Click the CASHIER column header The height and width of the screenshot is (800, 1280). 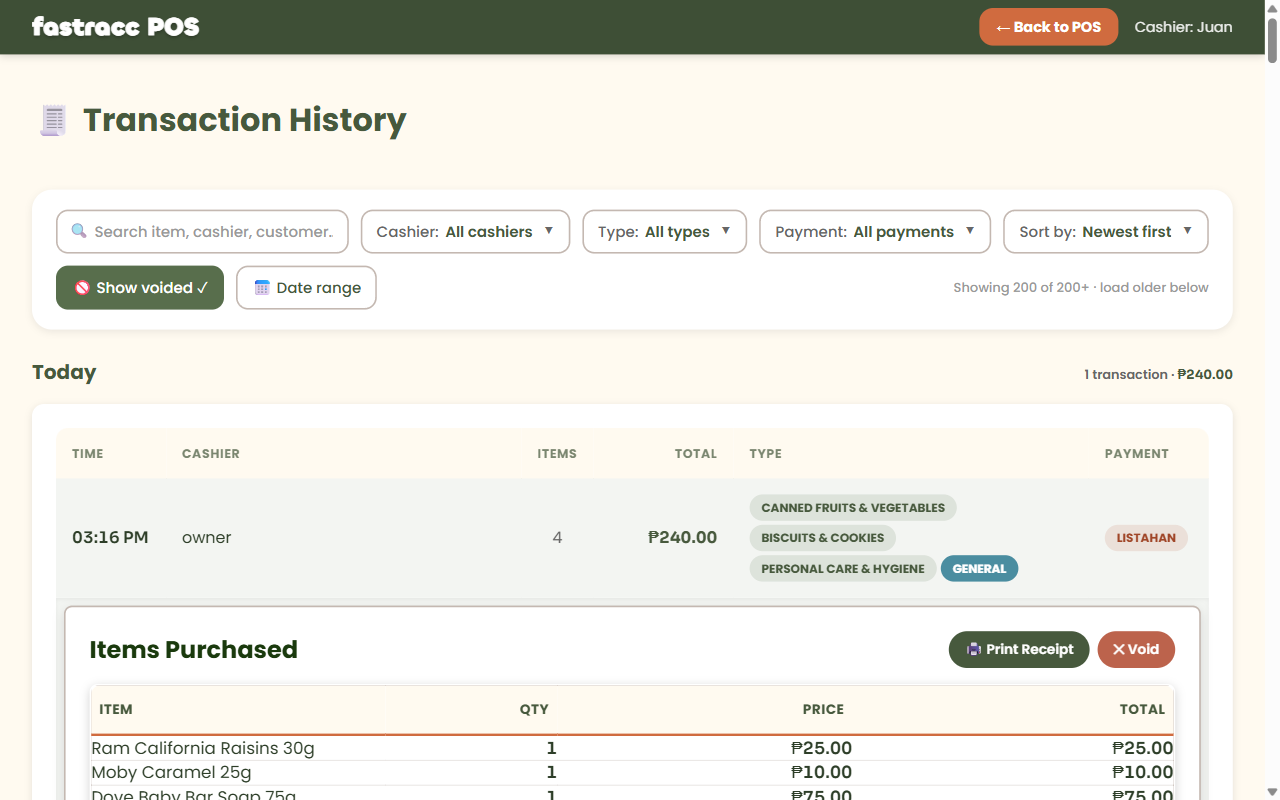point(211,454)
